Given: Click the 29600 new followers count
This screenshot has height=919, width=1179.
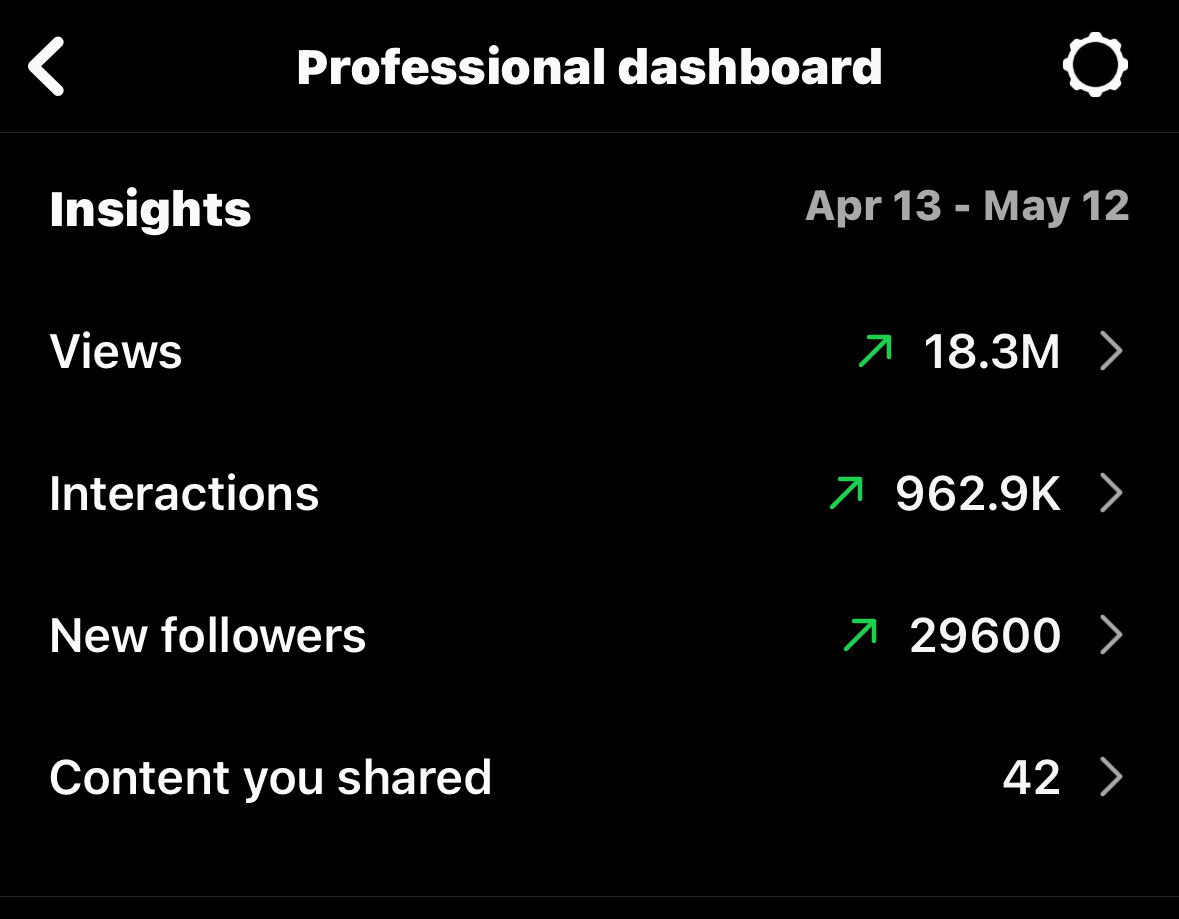Looking at the screenshot, I should point(985,635).
